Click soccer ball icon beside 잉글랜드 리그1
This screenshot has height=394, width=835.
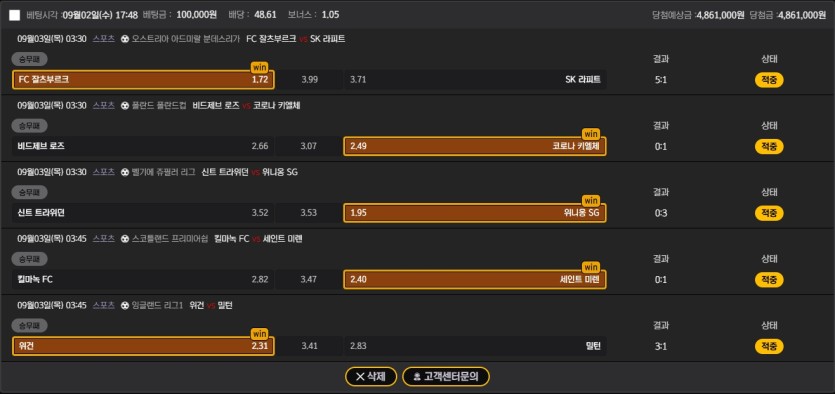125,306
